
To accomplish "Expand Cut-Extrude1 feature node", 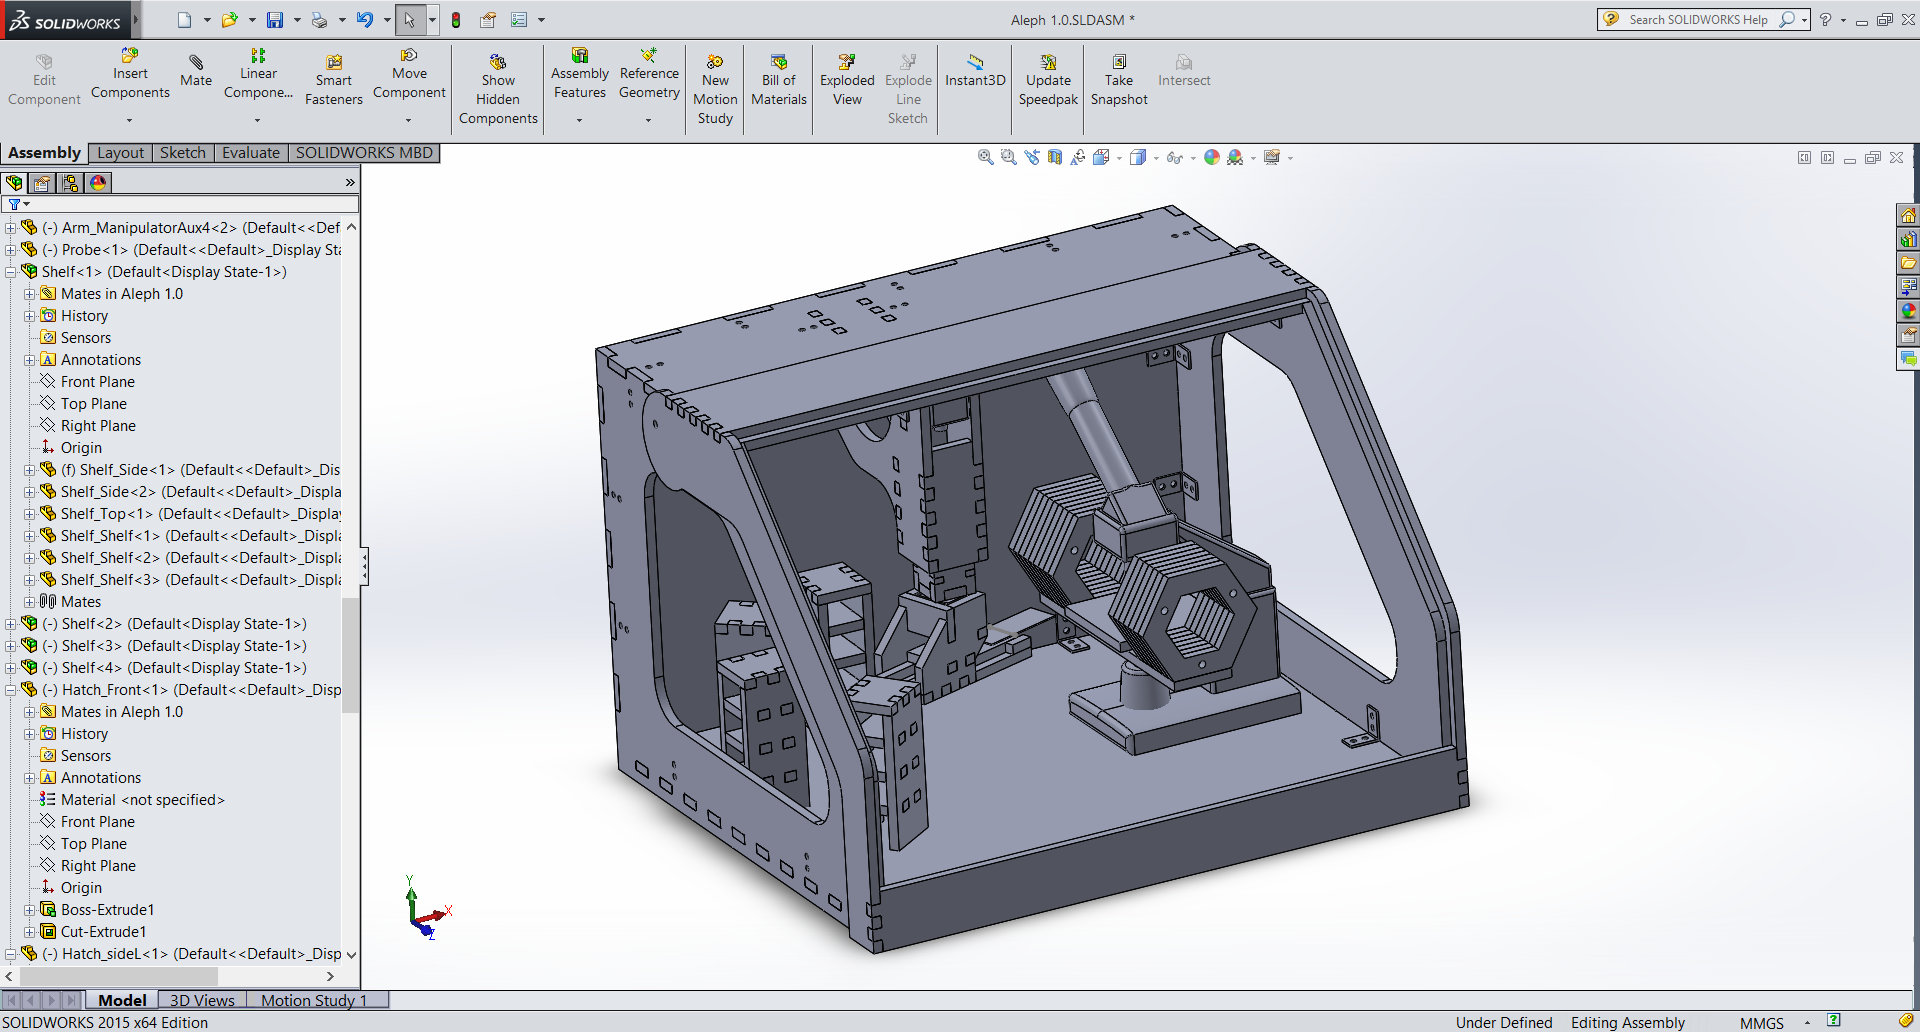I will pyautogui.click(x=30, y=932).
